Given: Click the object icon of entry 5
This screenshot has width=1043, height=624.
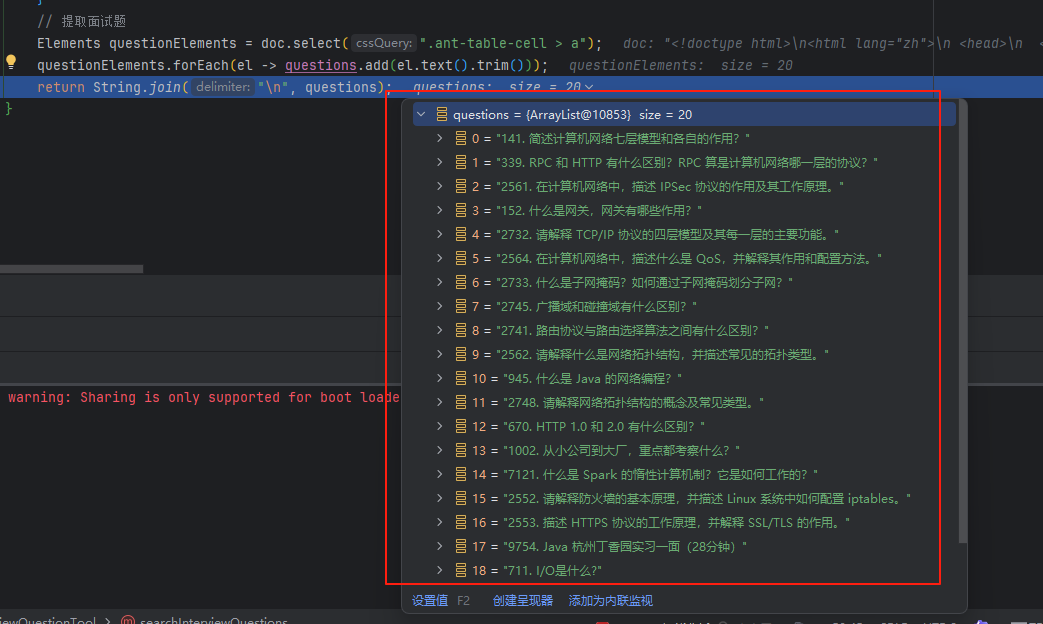Looking at the screenshot, I should coord(460,258).
